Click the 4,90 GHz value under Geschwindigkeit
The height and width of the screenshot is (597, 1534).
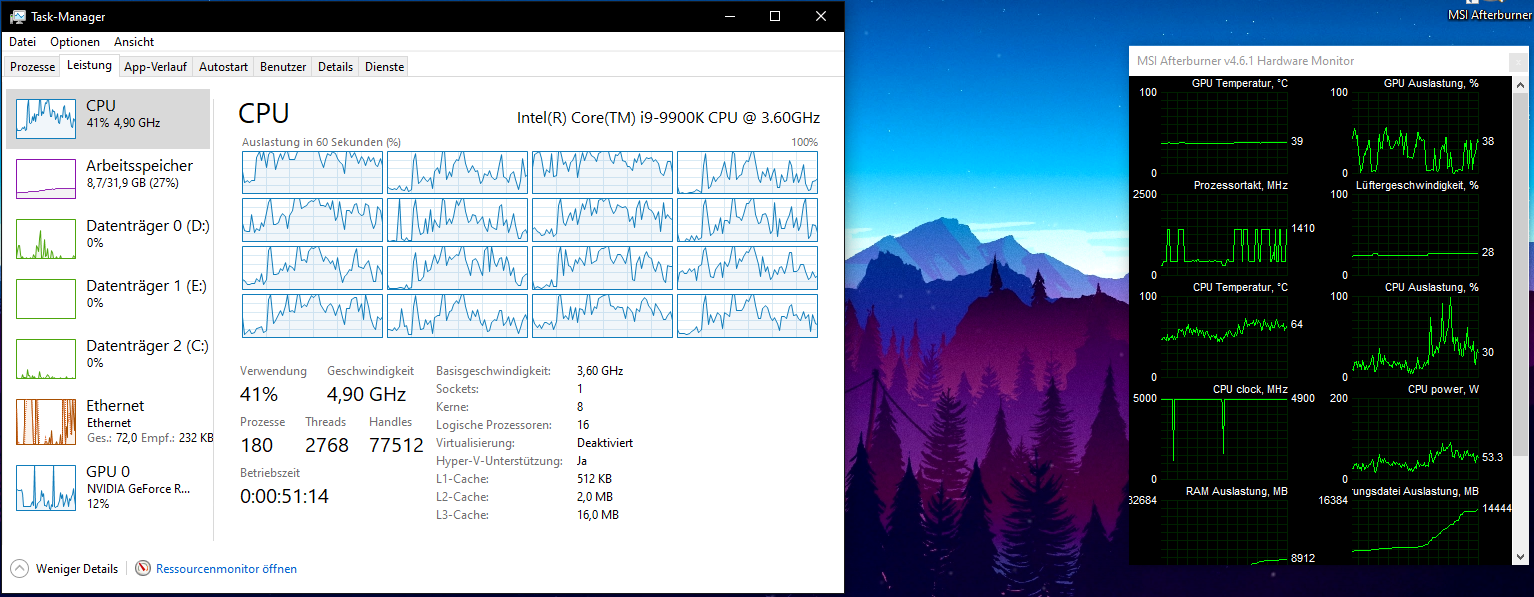367,393
